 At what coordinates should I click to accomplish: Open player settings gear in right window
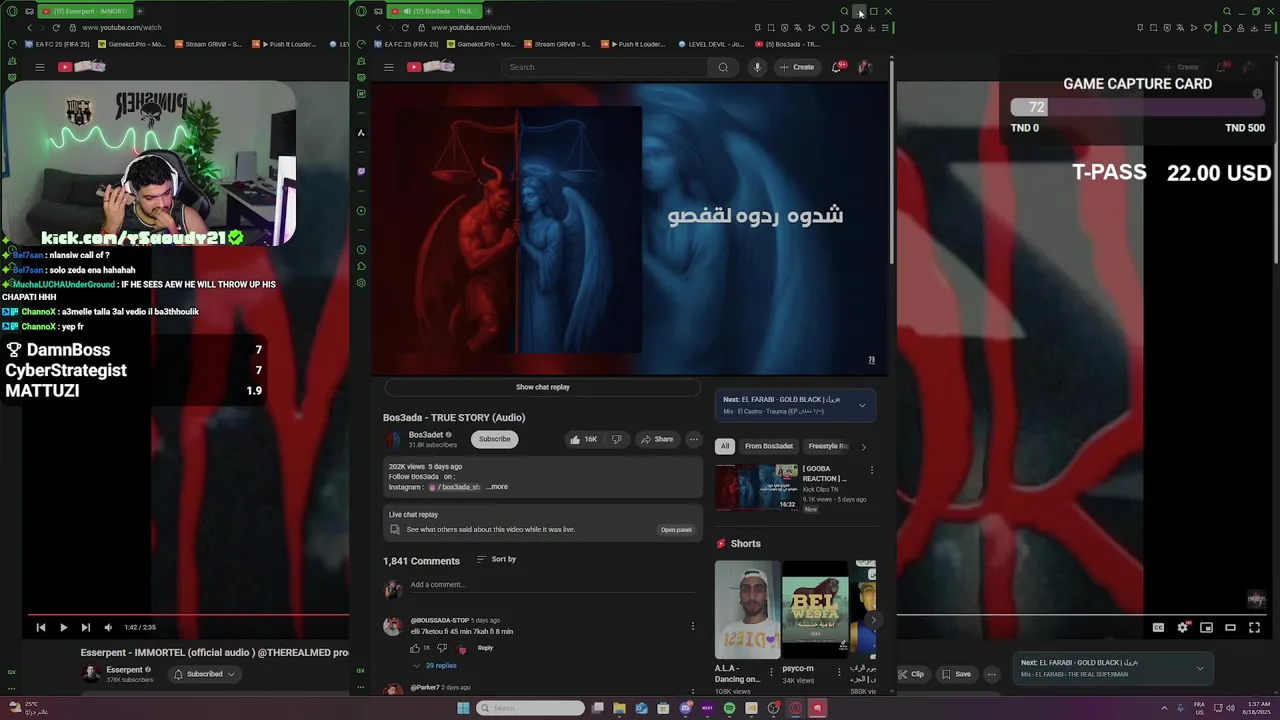tap(1182, 628)
